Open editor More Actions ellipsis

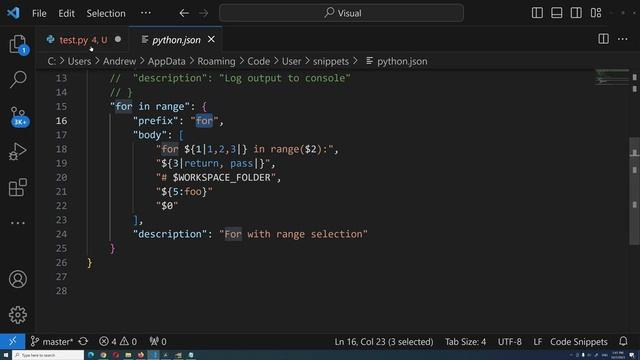tap(622, 39)
